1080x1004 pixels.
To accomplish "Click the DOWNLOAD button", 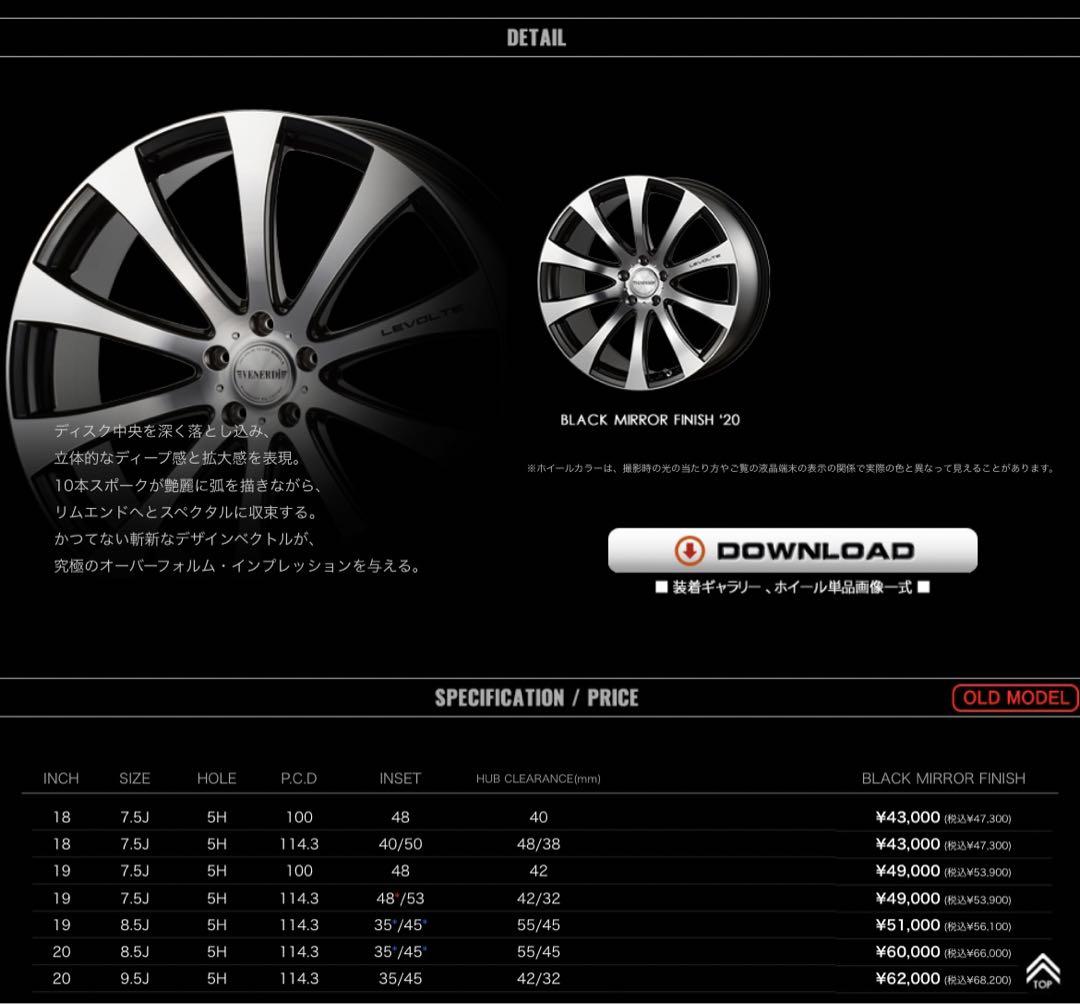I will tap(792, 550).
